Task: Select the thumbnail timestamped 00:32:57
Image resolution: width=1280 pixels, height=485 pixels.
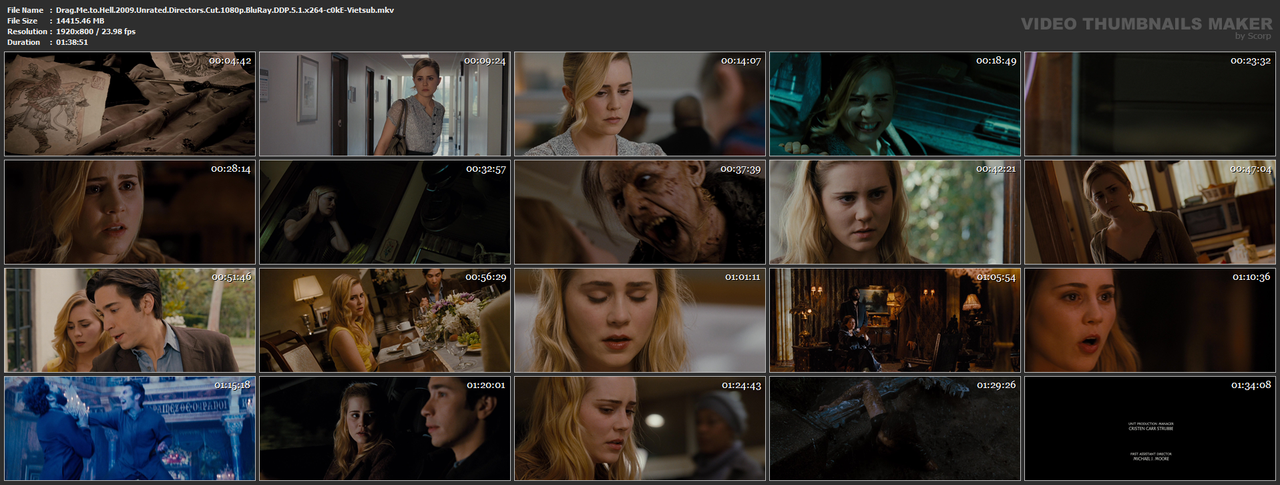Action: click(x=385, y=212)
